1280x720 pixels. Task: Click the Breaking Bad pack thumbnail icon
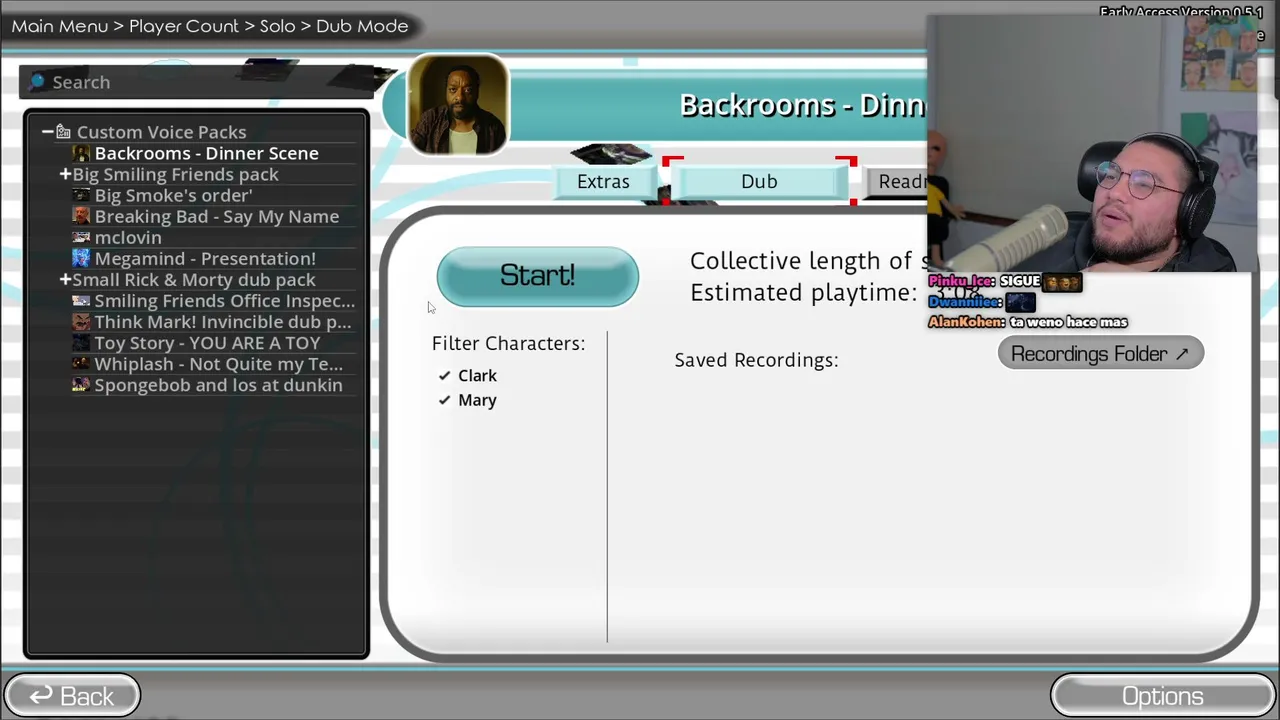[x=81, y=216]
